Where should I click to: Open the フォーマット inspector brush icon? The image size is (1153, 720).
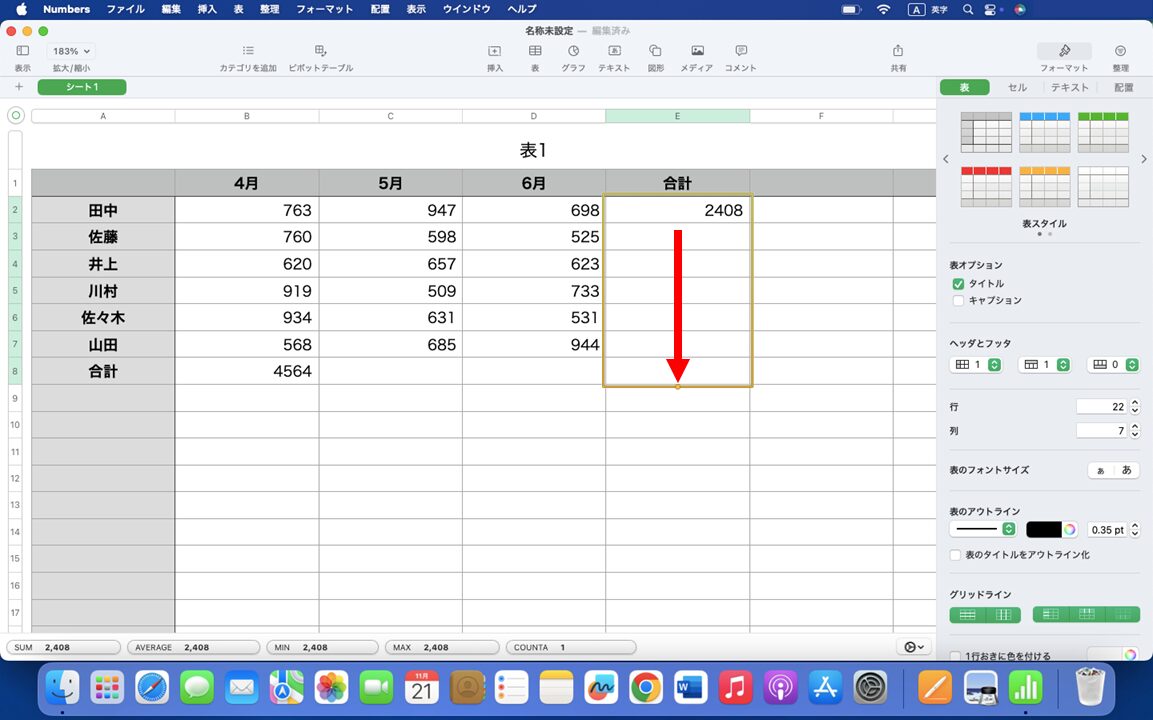point(1063,51)
